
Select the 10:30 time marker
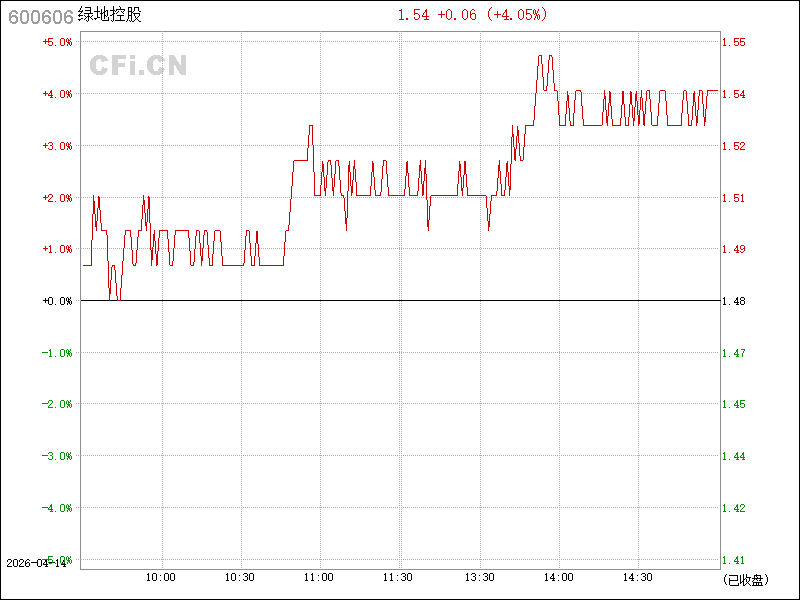pyautogui.click(x=240, y=577)
